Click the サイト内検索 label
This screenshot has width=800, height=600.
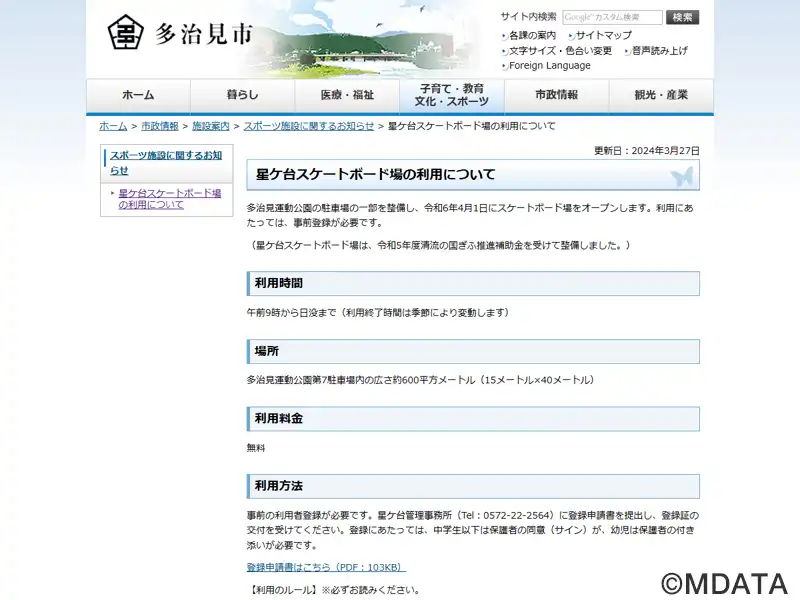[529, 17]
